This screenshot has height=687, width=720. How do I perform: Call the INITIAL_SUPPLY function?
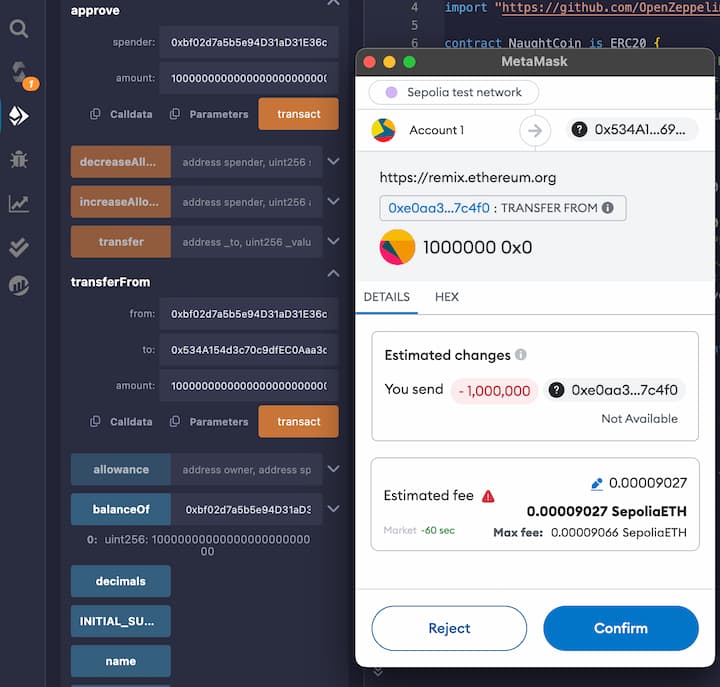point(121,621)
